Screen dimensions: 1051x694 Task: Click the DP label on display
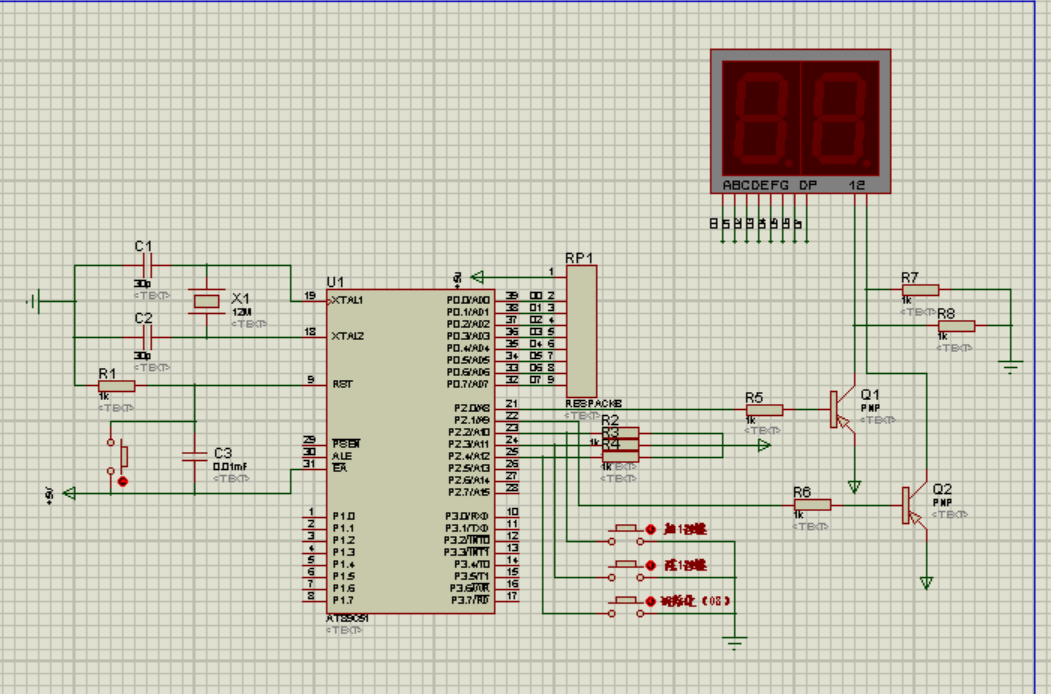click(x=808, y=185)
